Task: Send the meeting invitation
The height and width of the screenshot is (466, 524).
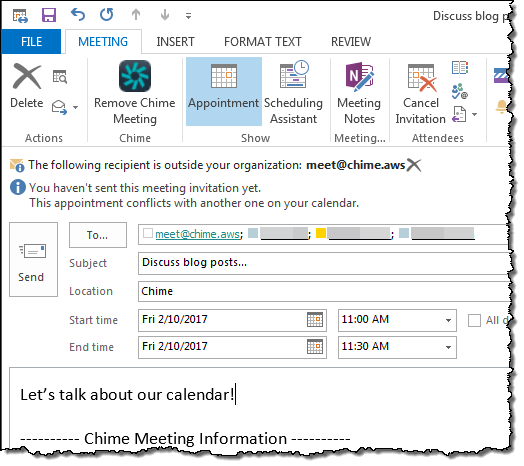Action: (33, 259)
